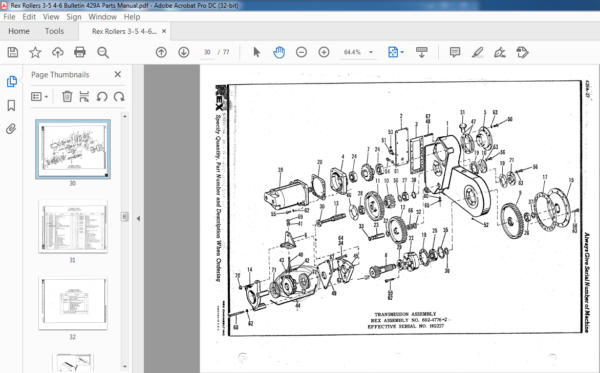
Task: Select the page 31 thumbnail
Action: pos(73,226)
